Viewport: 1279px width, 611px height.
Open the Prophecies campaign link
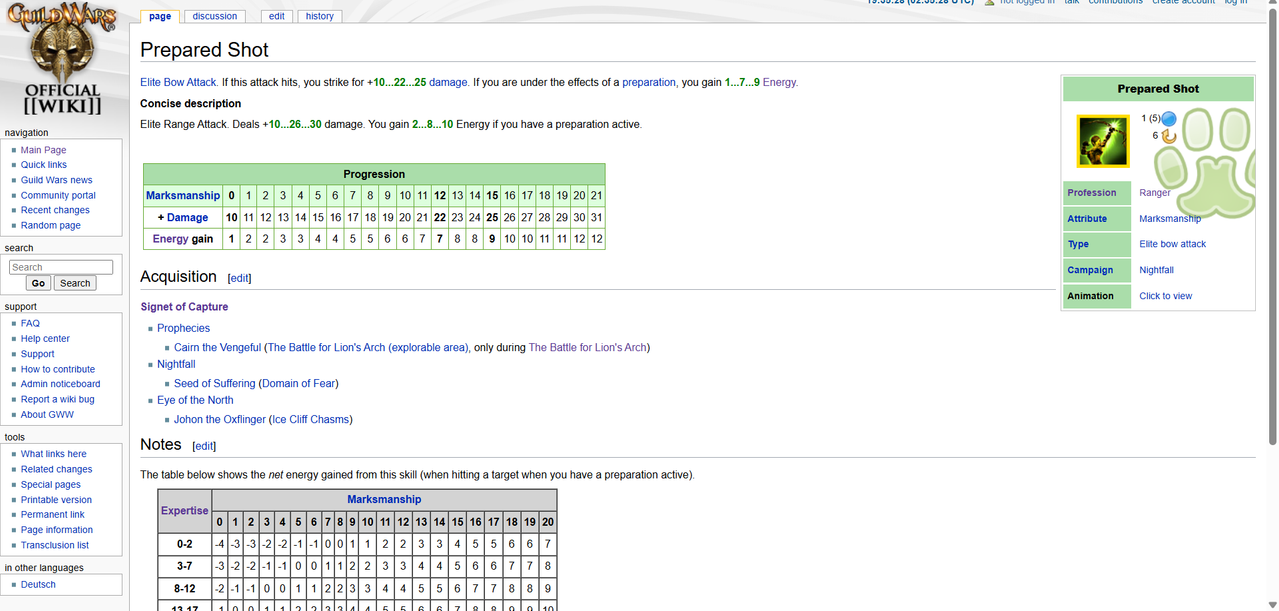[183, 328]
